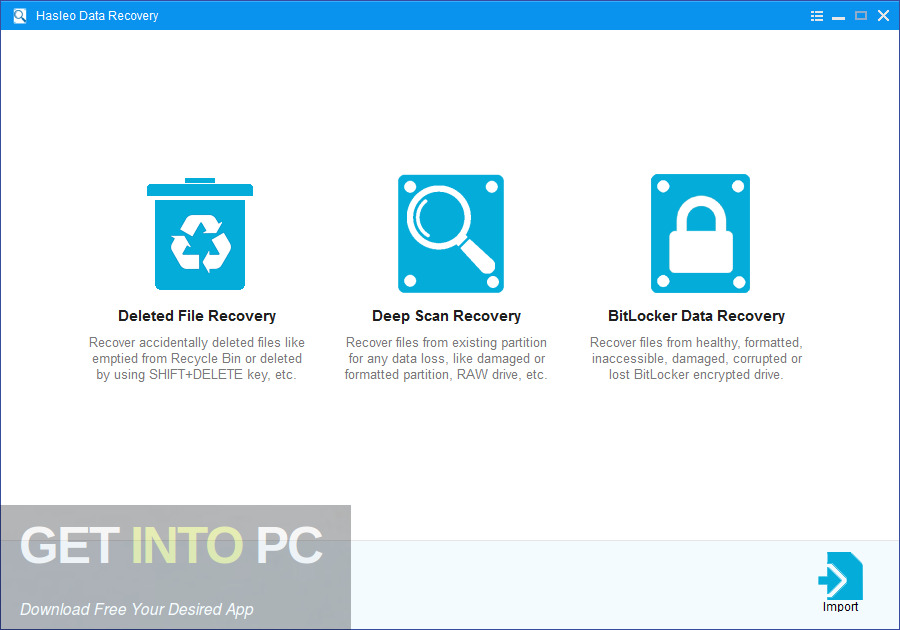Click the Import arrow icon
The width and height of the screenshot is (900, 630).
click(x=840, y=576)
